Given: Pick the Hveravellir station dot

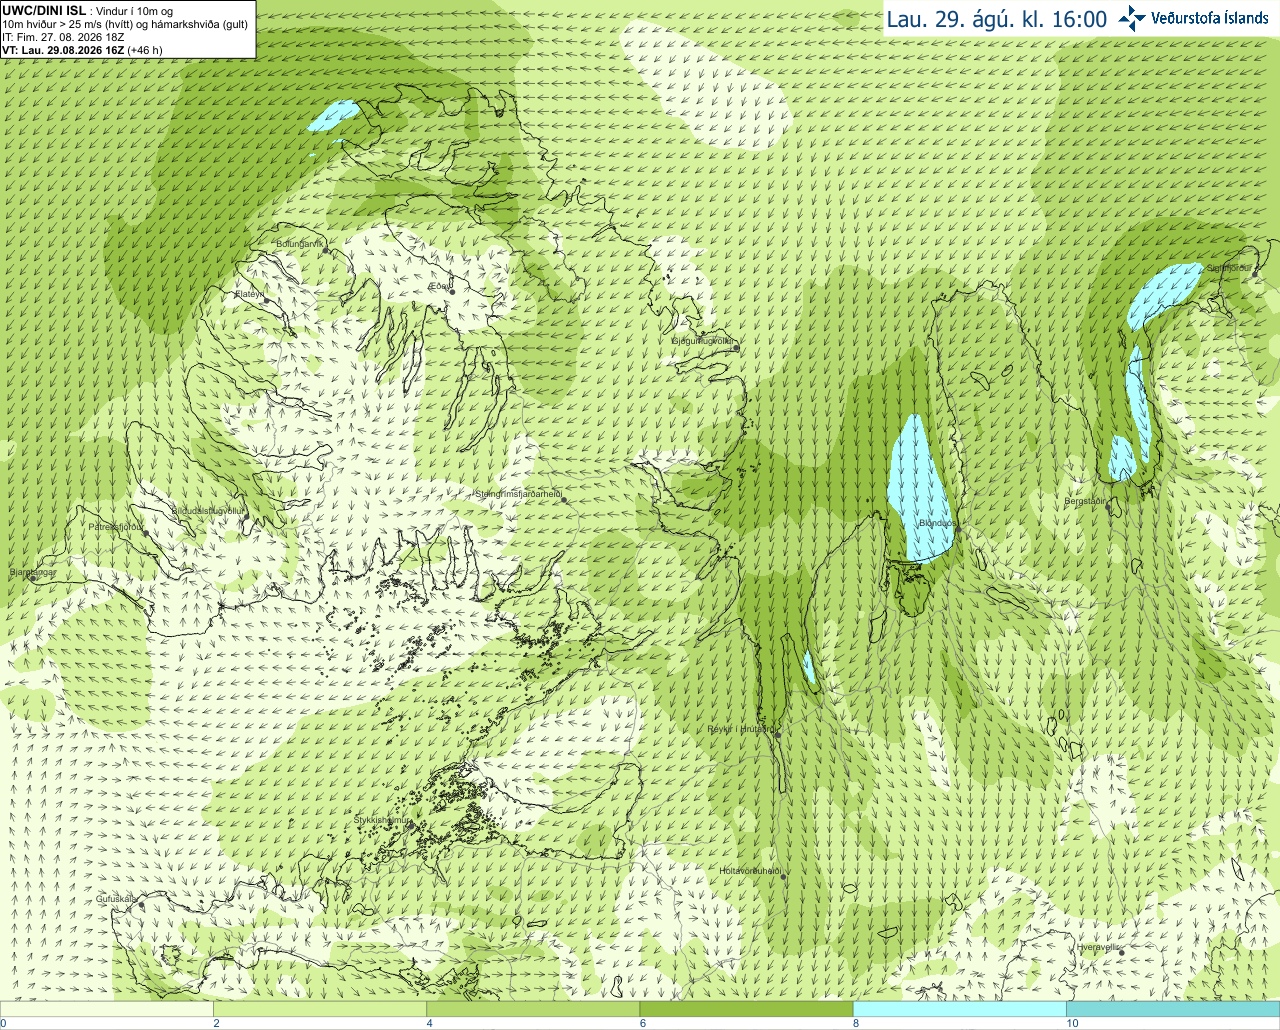Looking at the screenshot, I should [1122, 953].
